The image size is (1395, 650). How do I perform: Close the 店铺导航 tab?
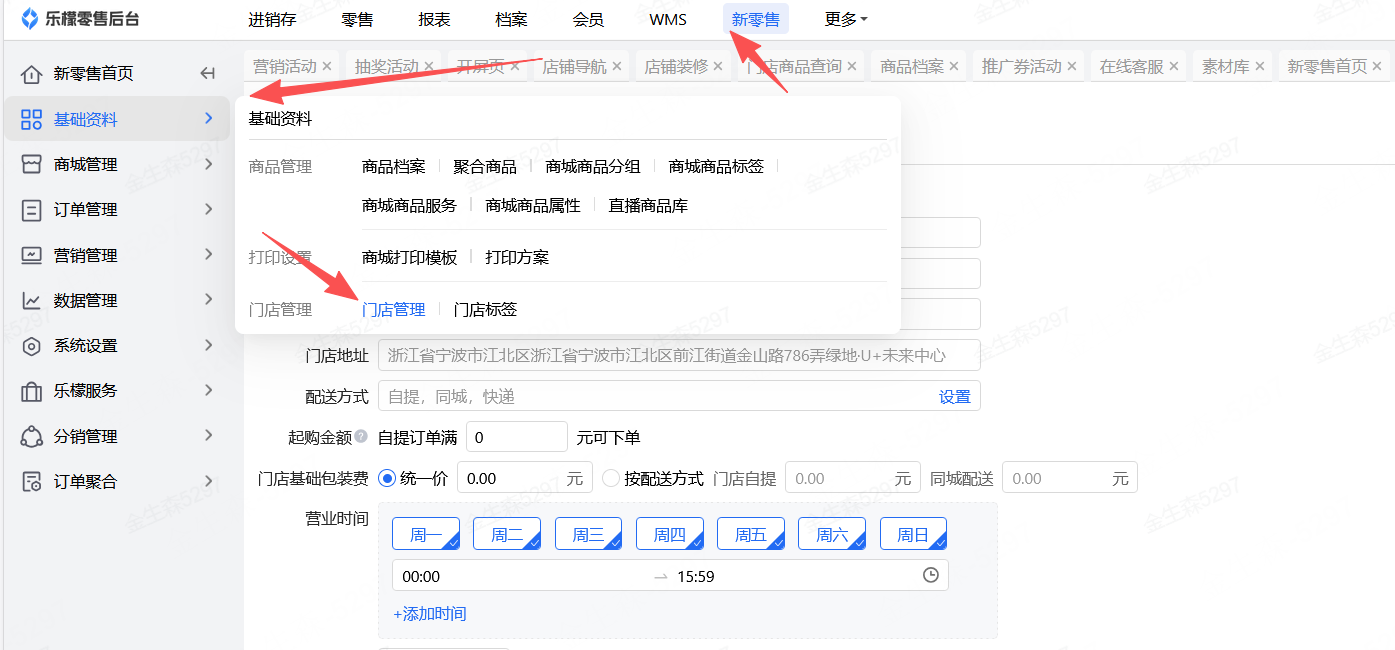[617, 67]
